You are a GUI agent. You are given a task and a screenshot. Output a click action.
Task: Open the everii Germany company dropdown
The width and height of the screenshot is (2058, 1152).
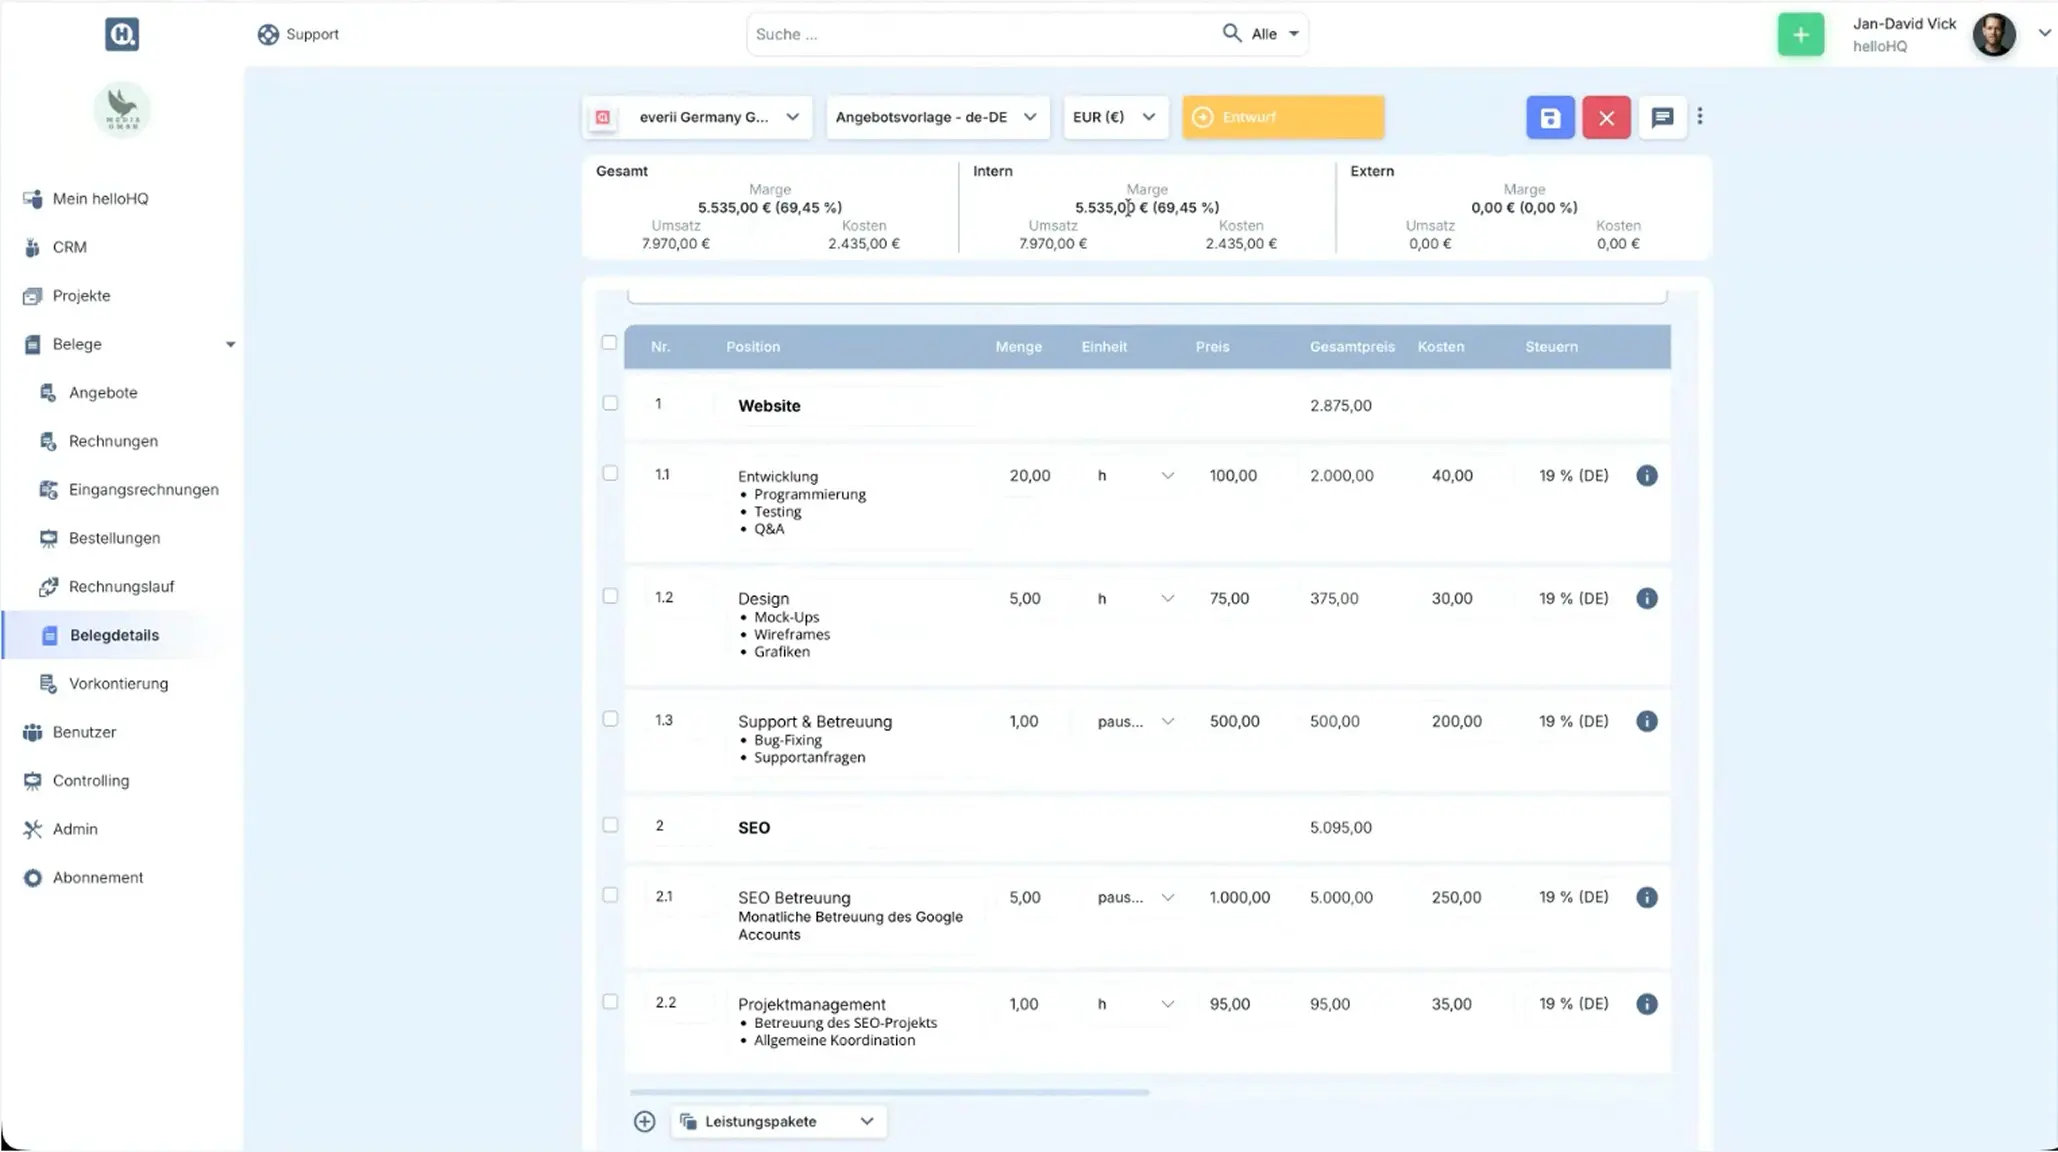tap(698, 117)
